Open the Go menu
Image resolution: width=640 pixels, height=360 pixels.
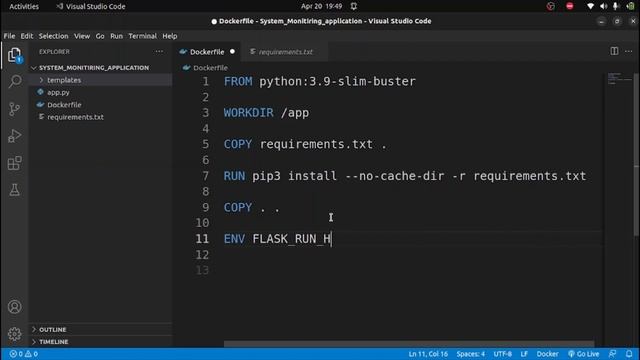(x=100, y=36)
